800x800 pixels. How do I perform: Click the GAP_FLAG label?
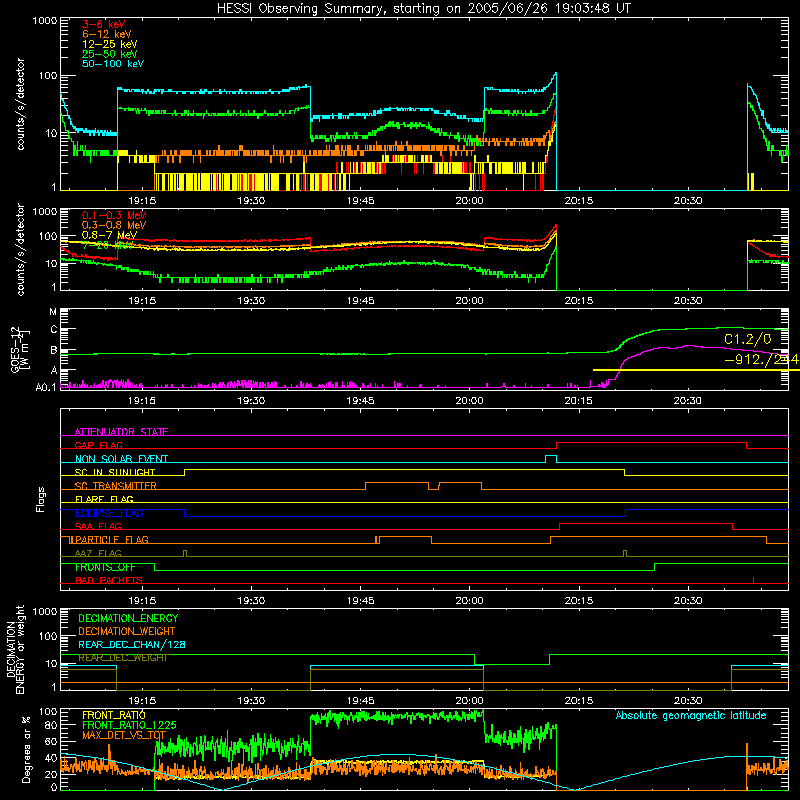[98, 445]
